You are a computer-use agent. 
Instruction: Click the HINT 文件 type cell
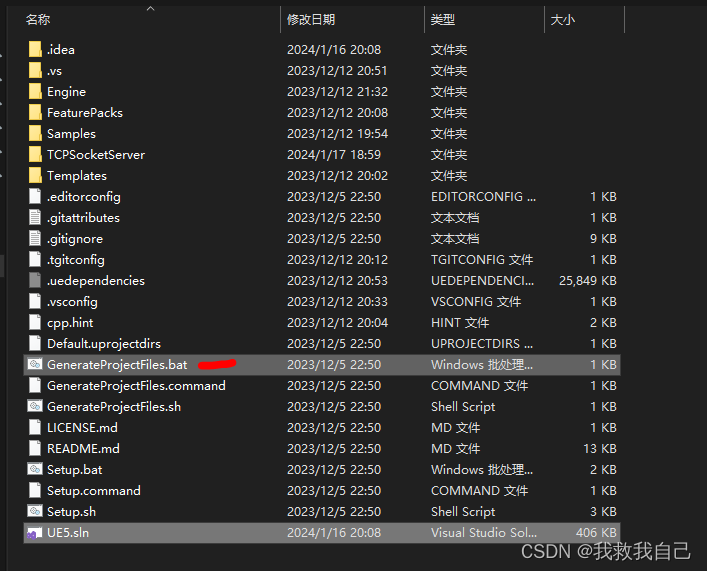(460, 322)
